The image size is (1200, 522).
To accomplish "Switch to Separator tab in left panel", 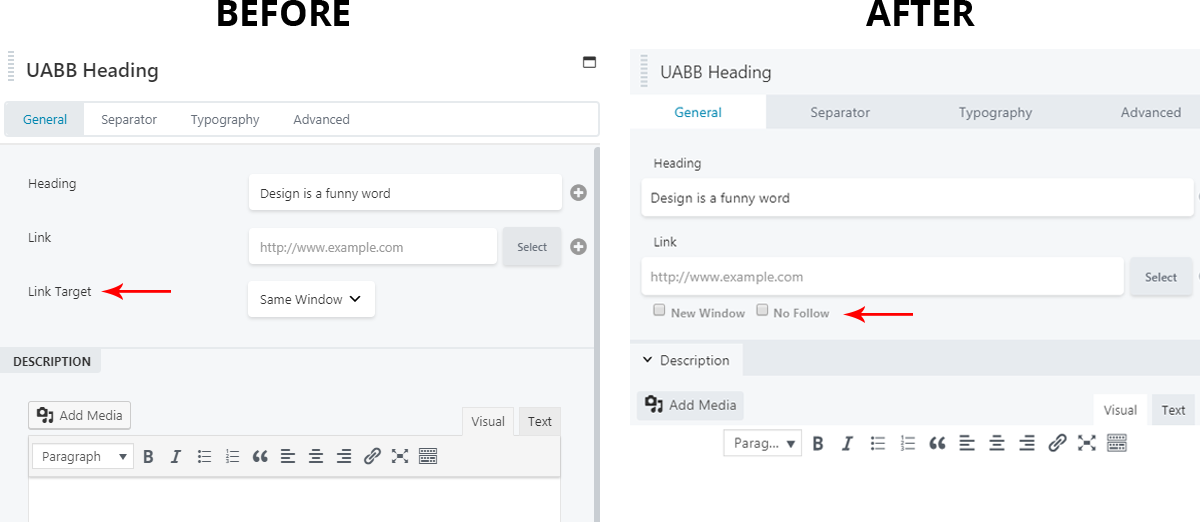I will pos(129,120).
